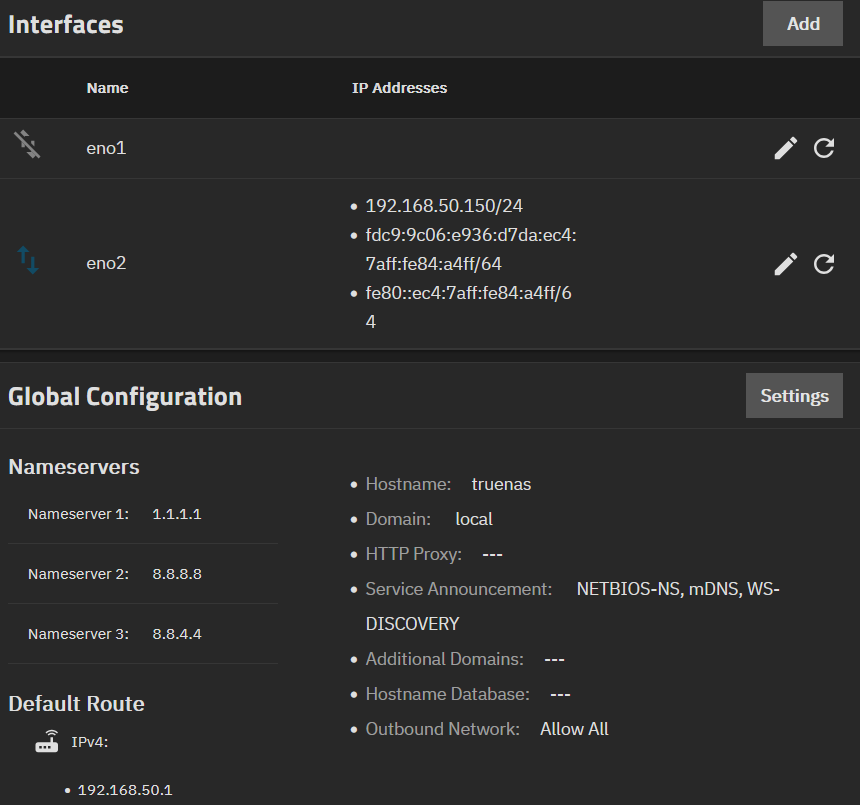The image size is (860, 805).
Task: Edit the eno1 interface with pencil icon
Action: (x=786, y=149)
